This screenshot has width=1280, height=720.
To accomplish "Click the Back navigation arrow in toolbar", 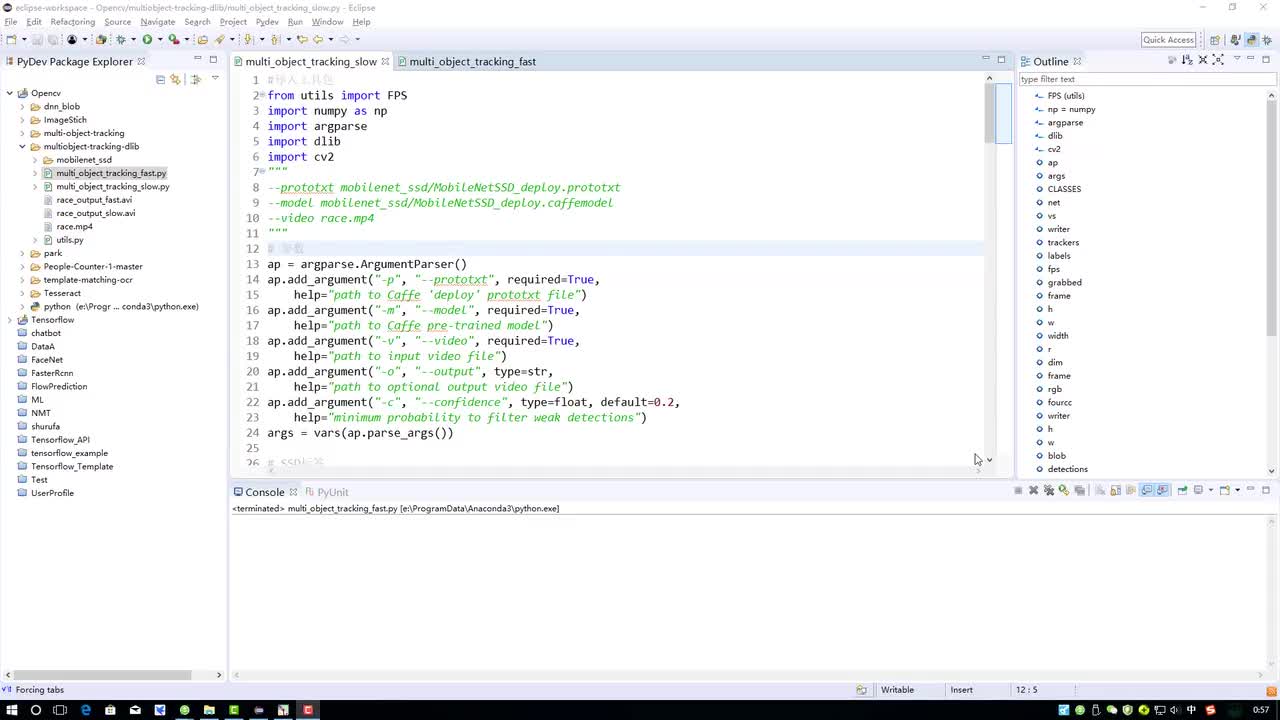I will pyautogui.click(x=318, y=40).
